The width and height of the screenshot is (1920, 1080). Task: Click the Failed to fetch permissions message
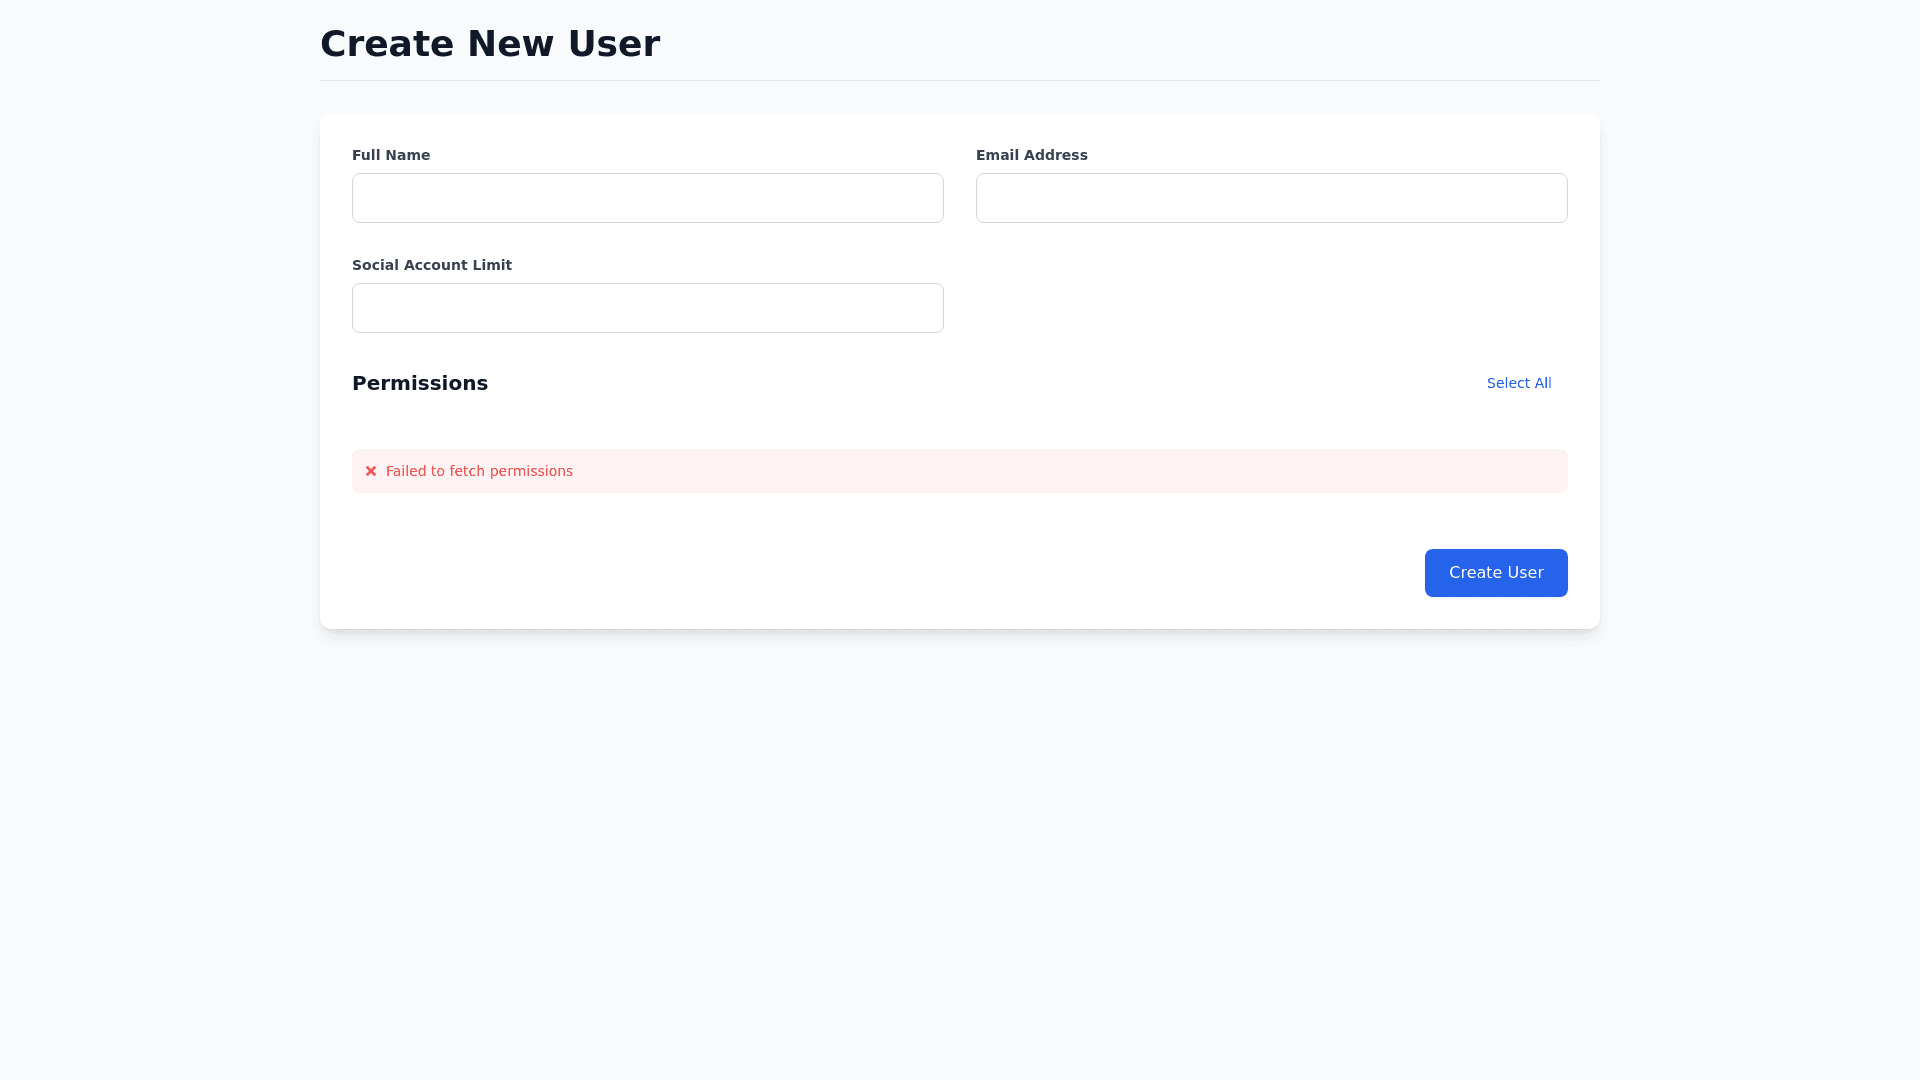click(x=479, y=471)
